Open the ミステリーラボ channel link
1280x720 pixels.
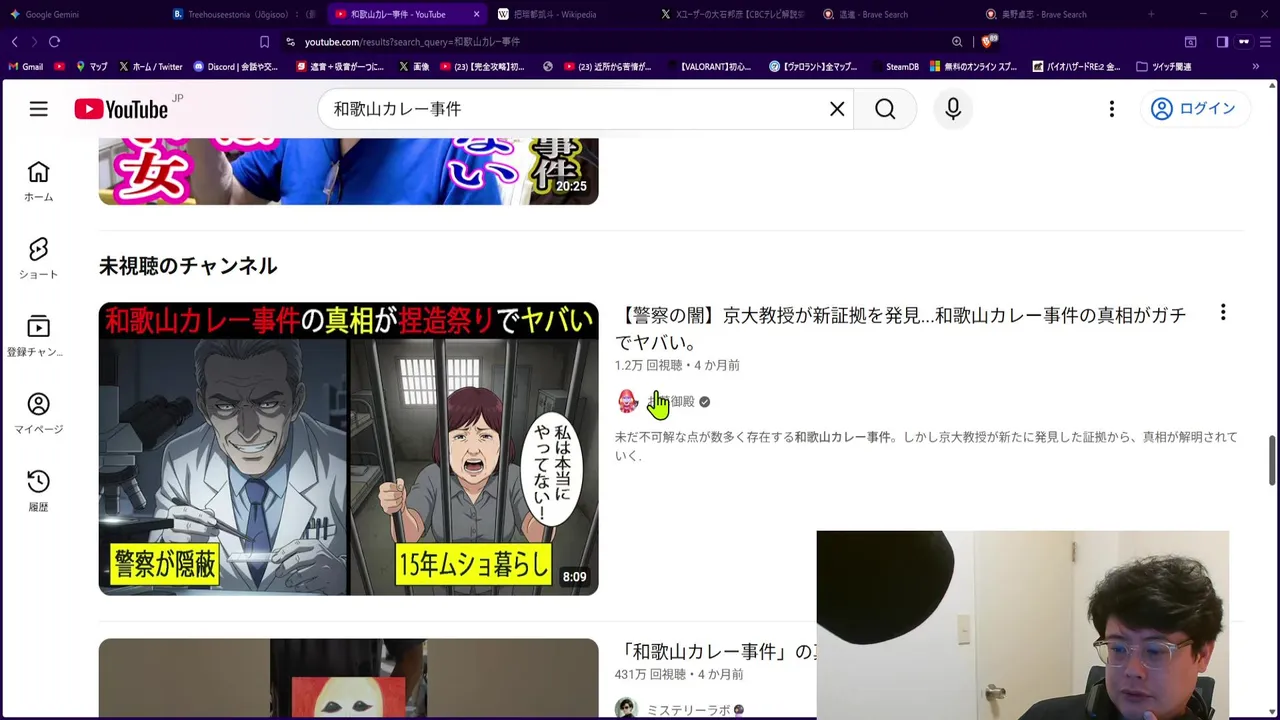pyautogui.click(x=688, y=710)
